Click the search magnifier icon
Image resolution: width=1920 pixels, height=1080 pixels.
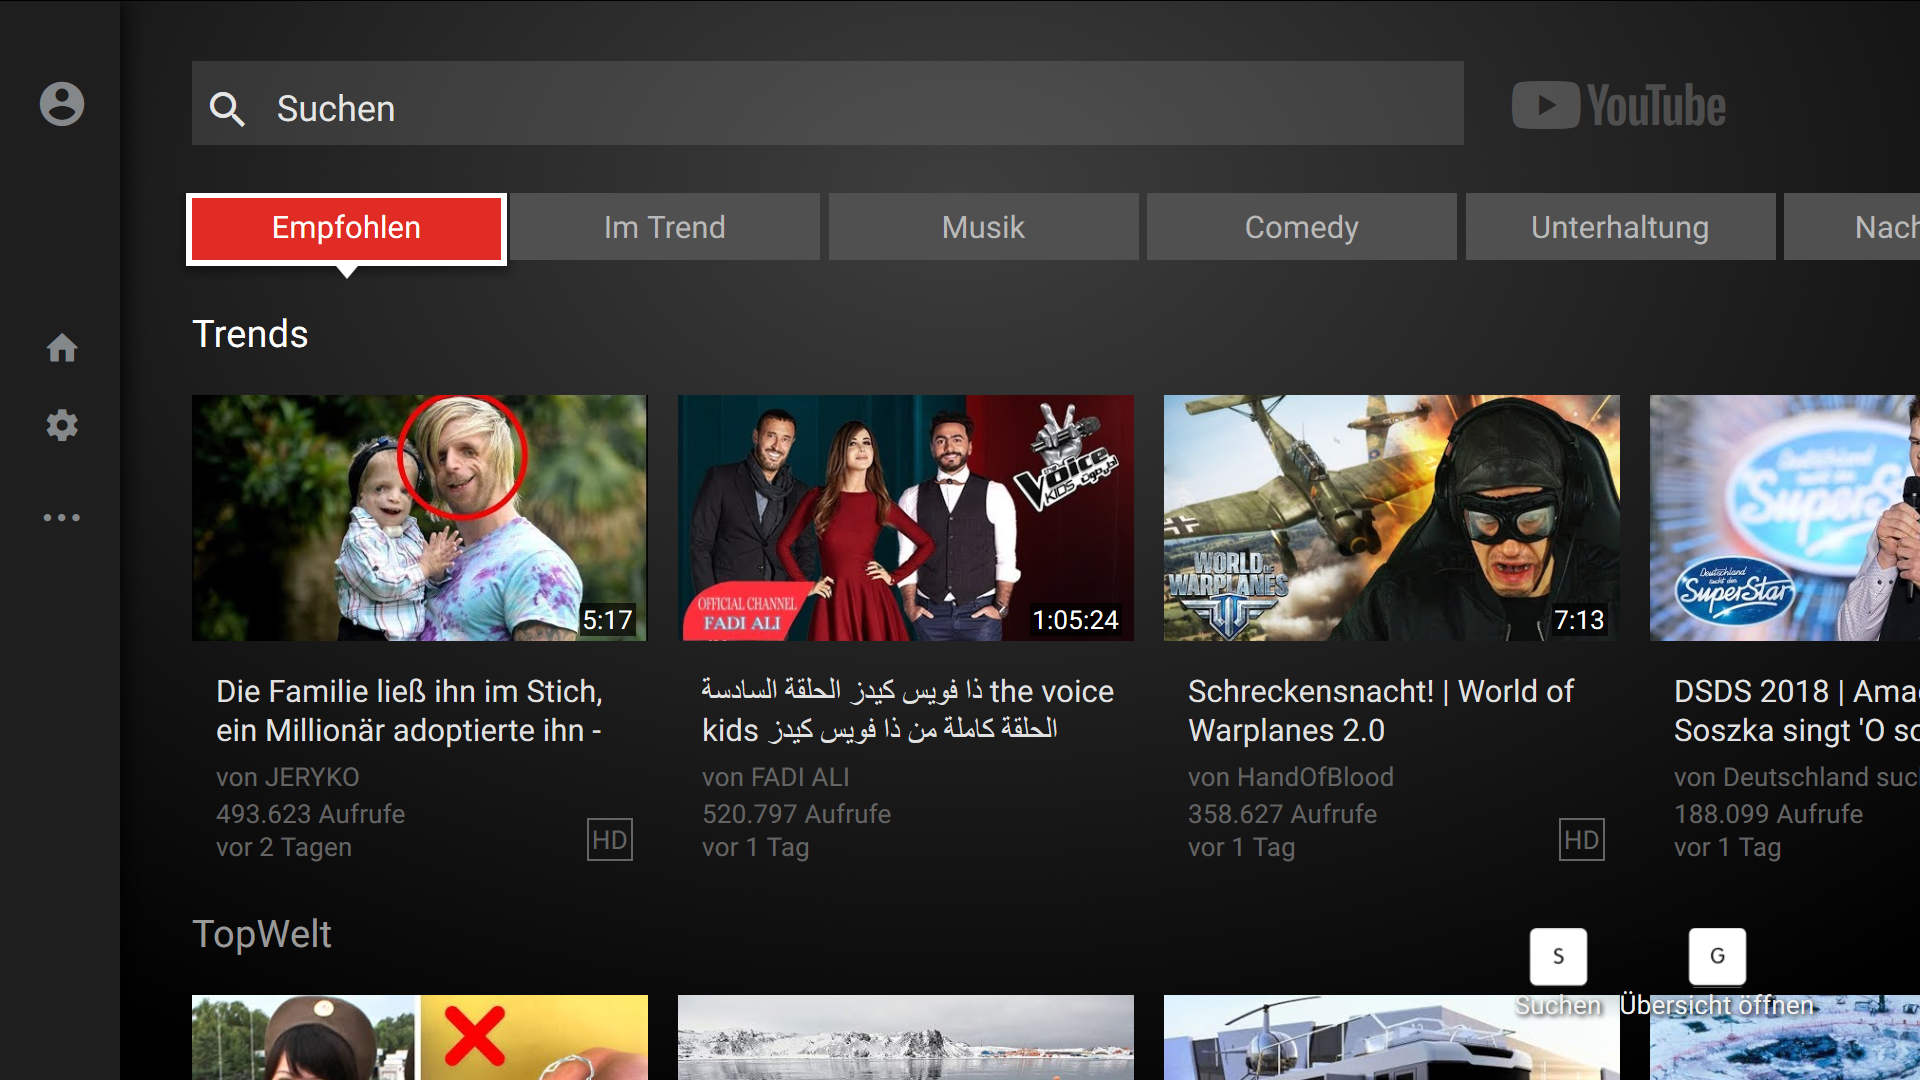click(227, 109)
